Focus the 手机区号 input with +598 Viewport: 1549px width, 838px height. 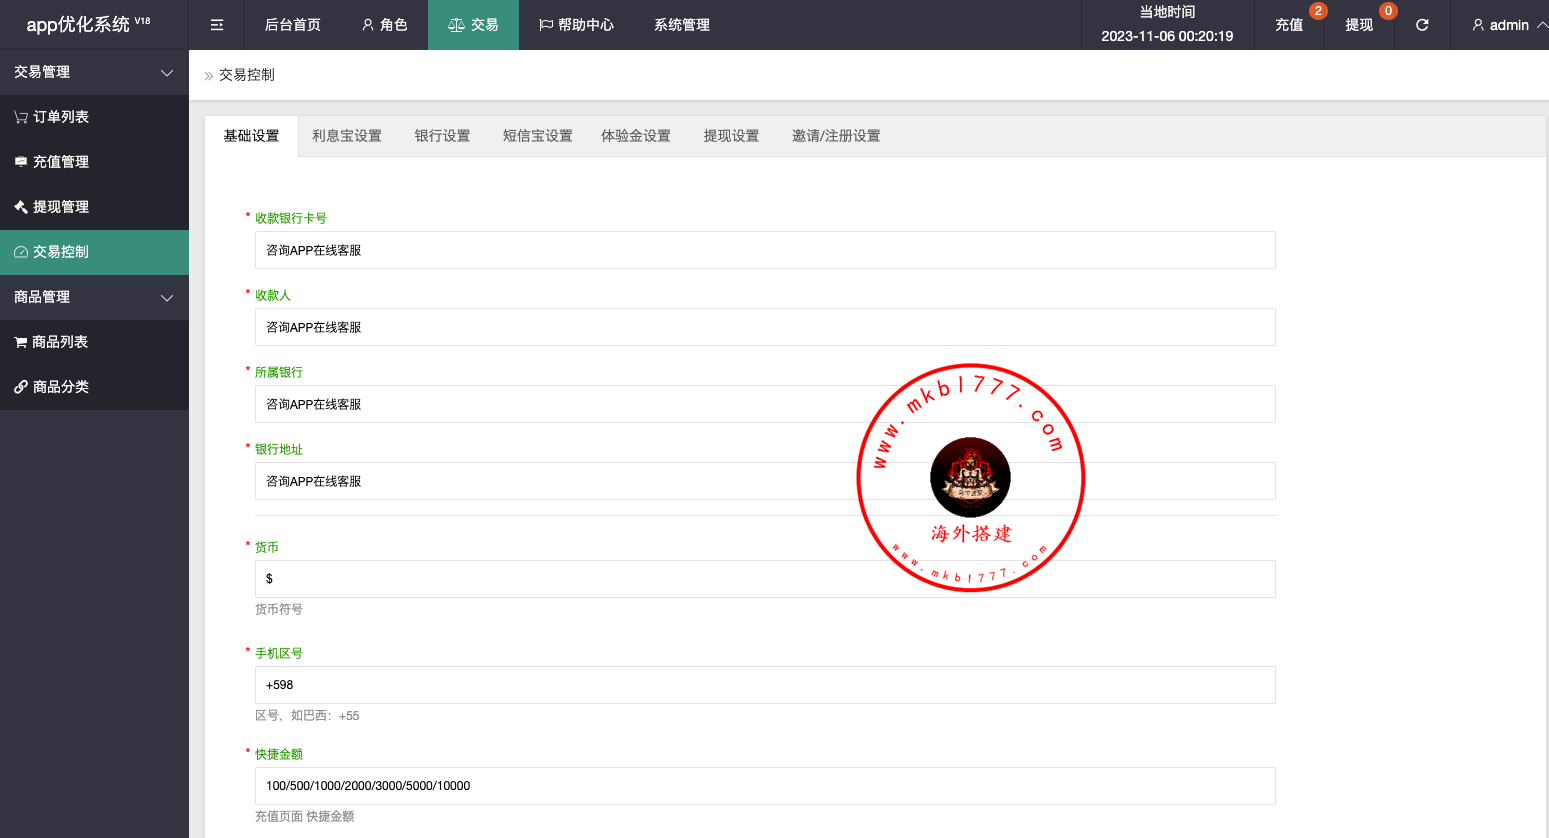coord(765,685)
